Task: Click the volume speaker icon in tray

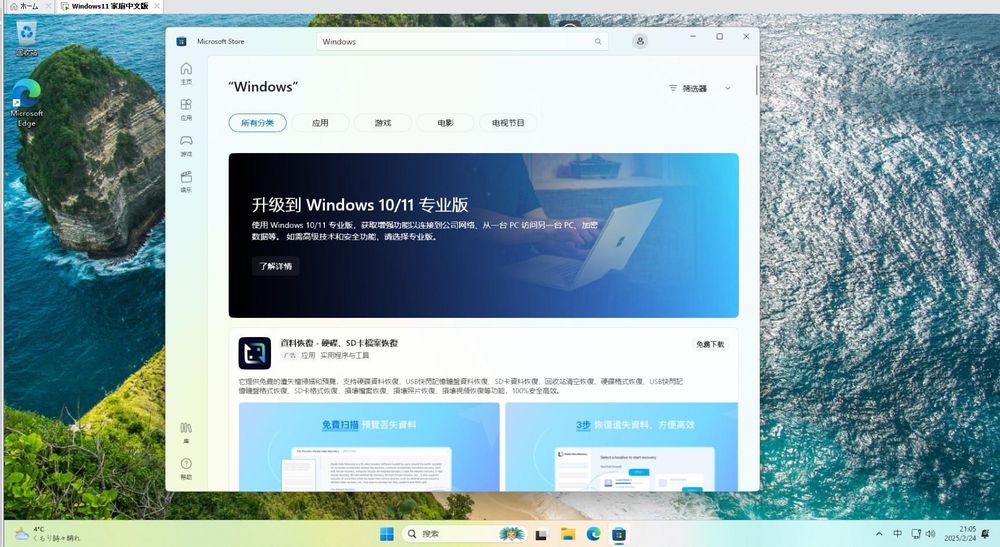Action: (930, 534)
